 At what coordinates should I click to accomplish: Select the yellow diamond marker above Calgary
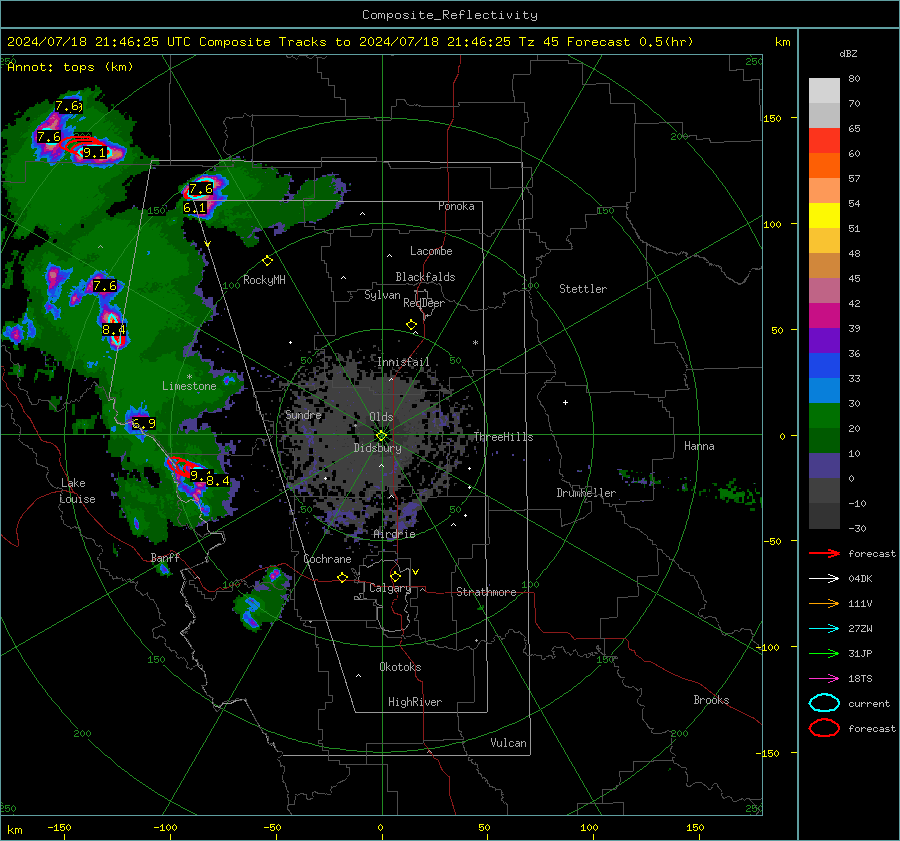395,576
